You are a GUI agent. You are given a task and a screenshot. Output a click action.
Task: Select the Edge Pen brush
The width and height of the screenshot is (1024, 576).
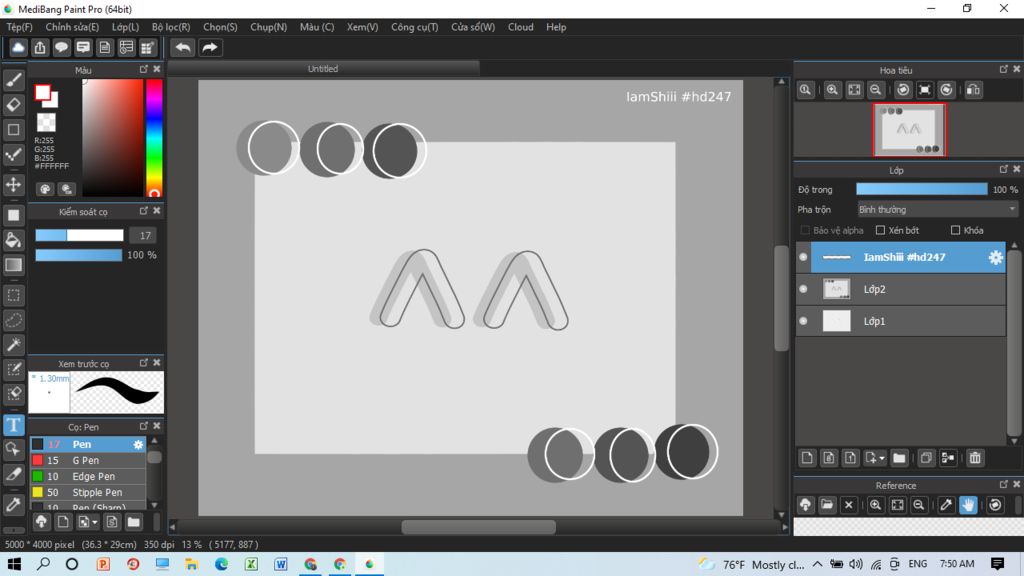click(88, 477)
